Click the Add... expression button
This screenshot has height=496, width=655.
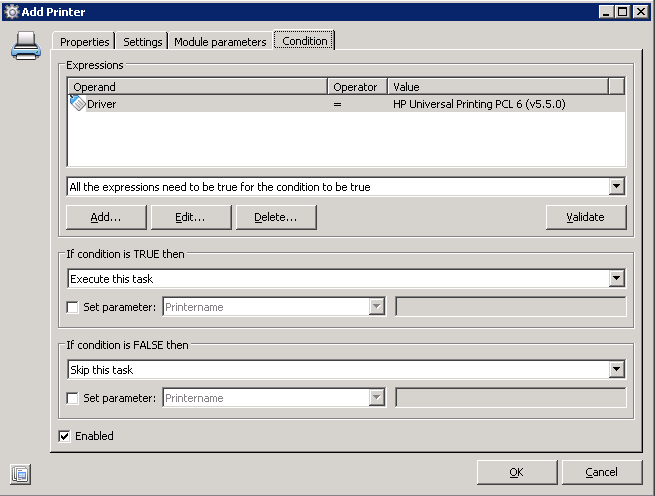point(106,217)
